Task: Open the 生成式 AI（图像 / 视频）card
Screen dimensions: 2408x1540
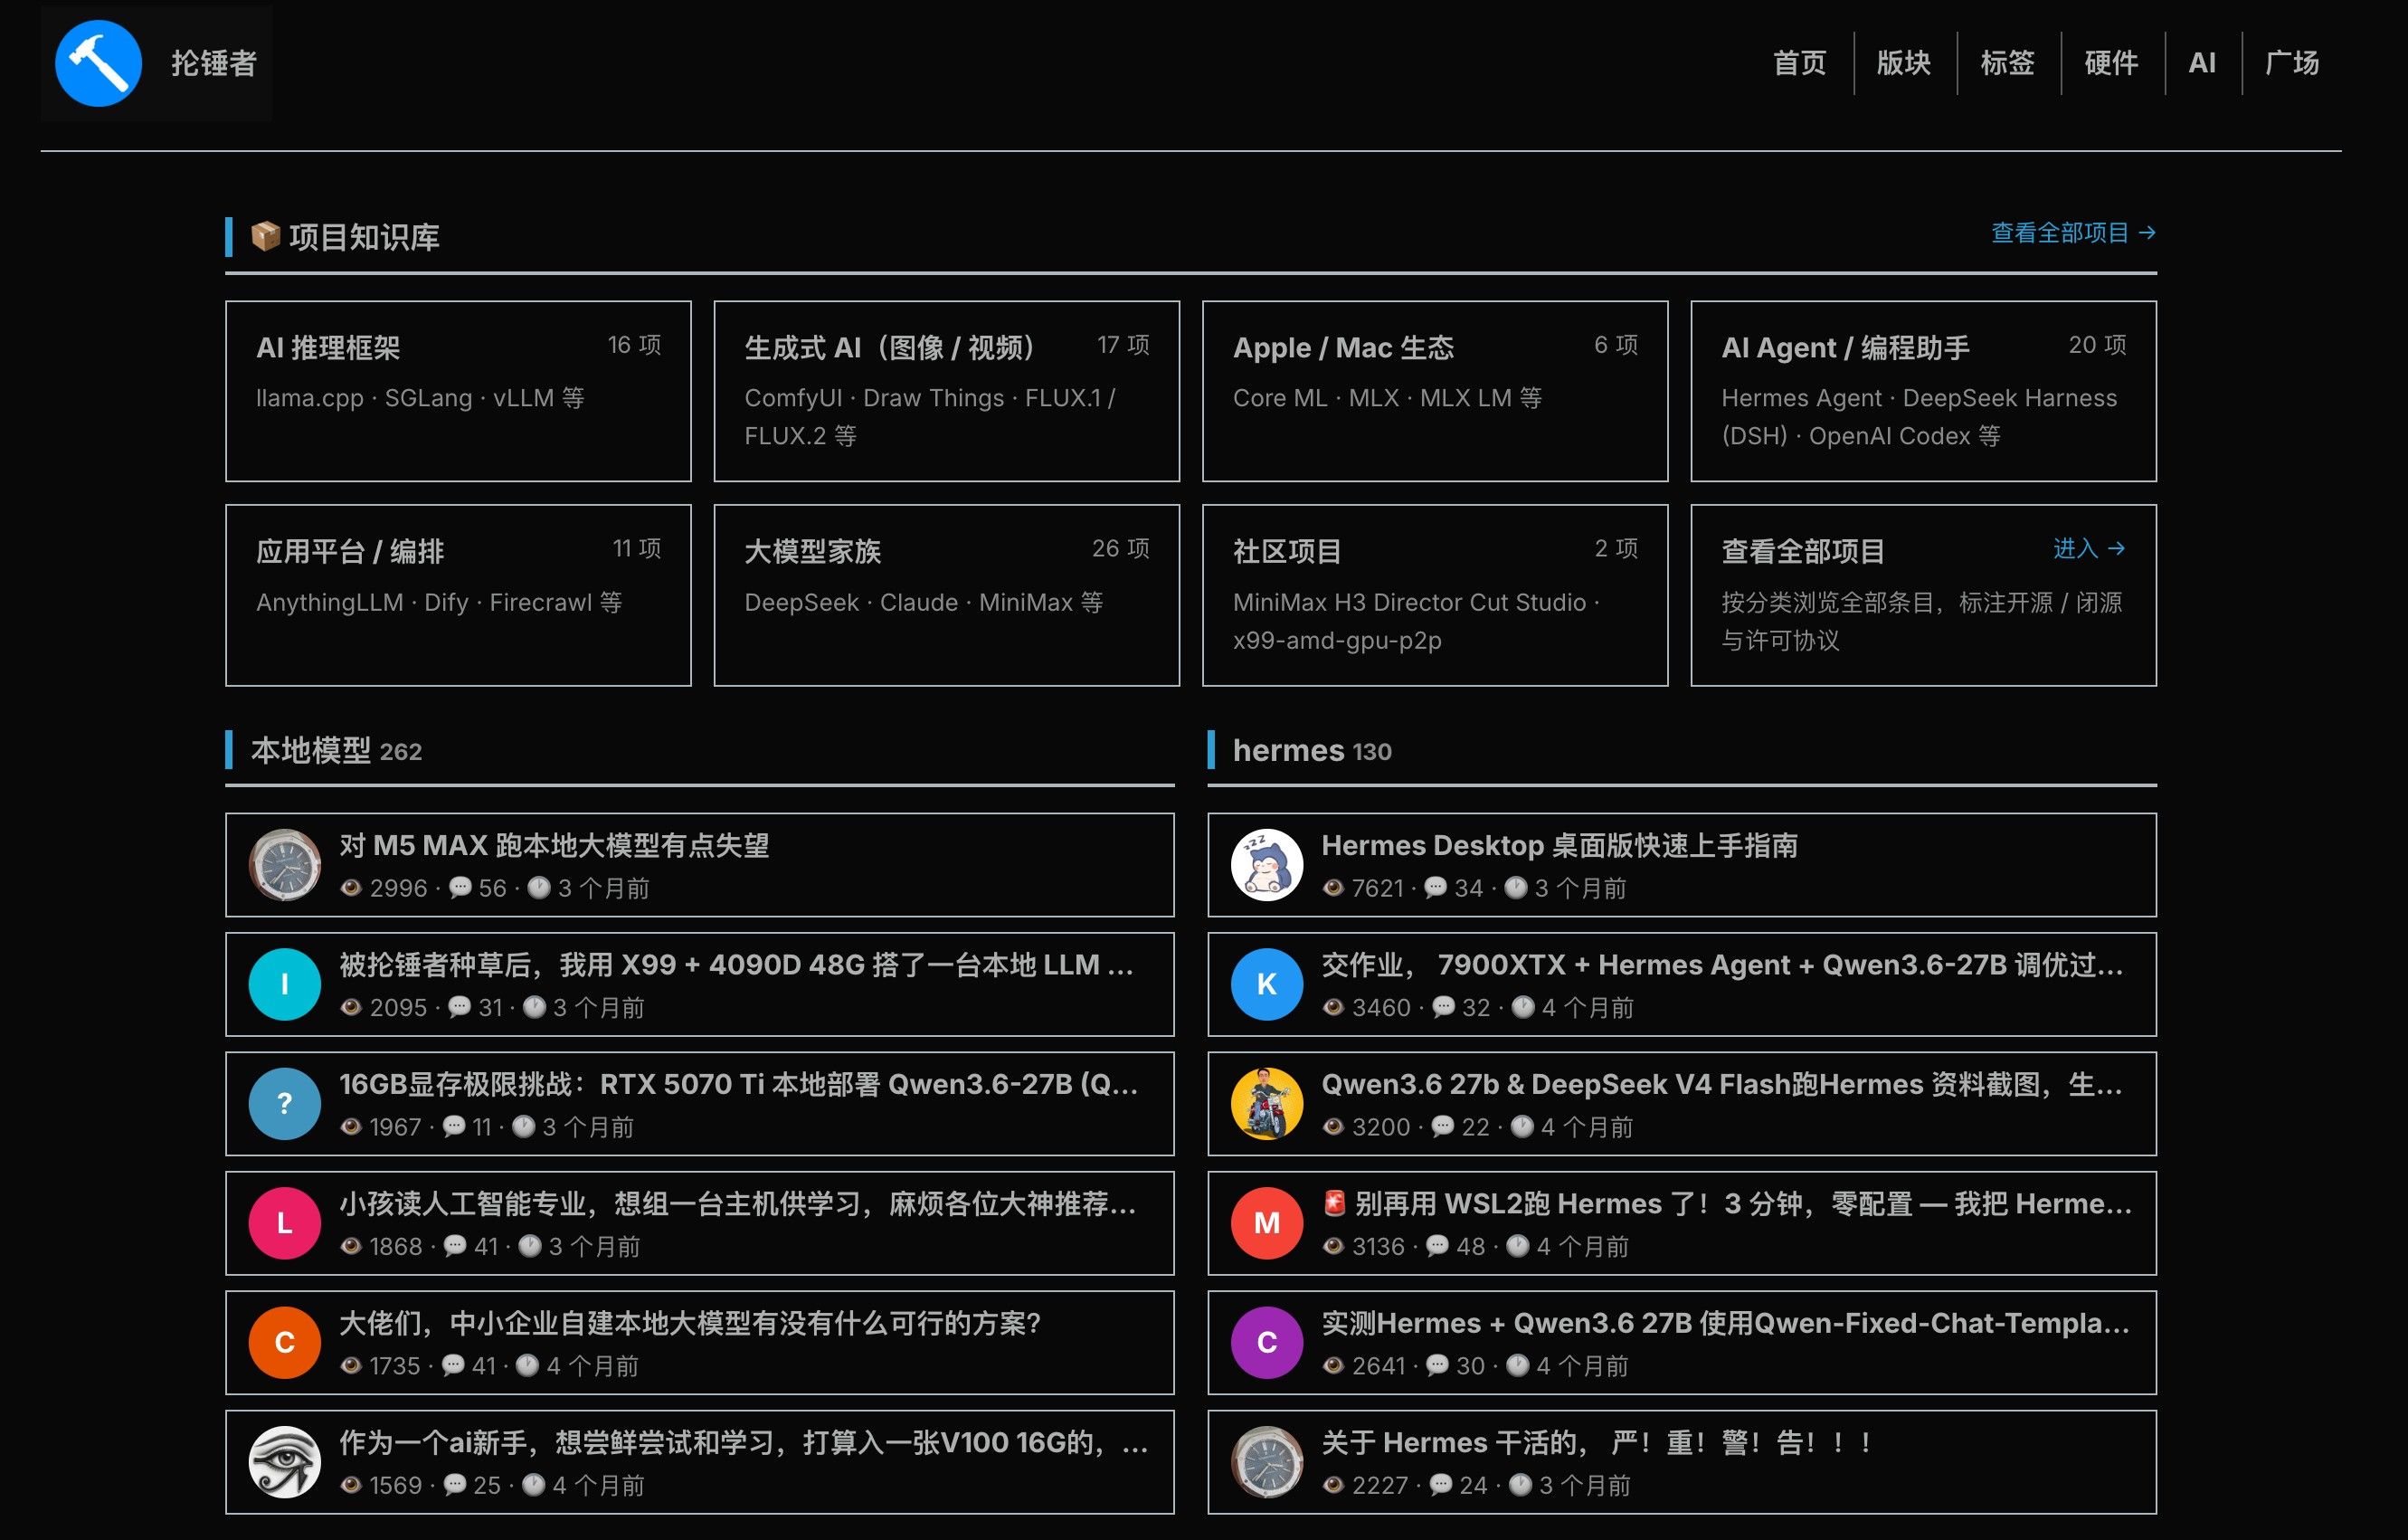Action: (946, 391)
